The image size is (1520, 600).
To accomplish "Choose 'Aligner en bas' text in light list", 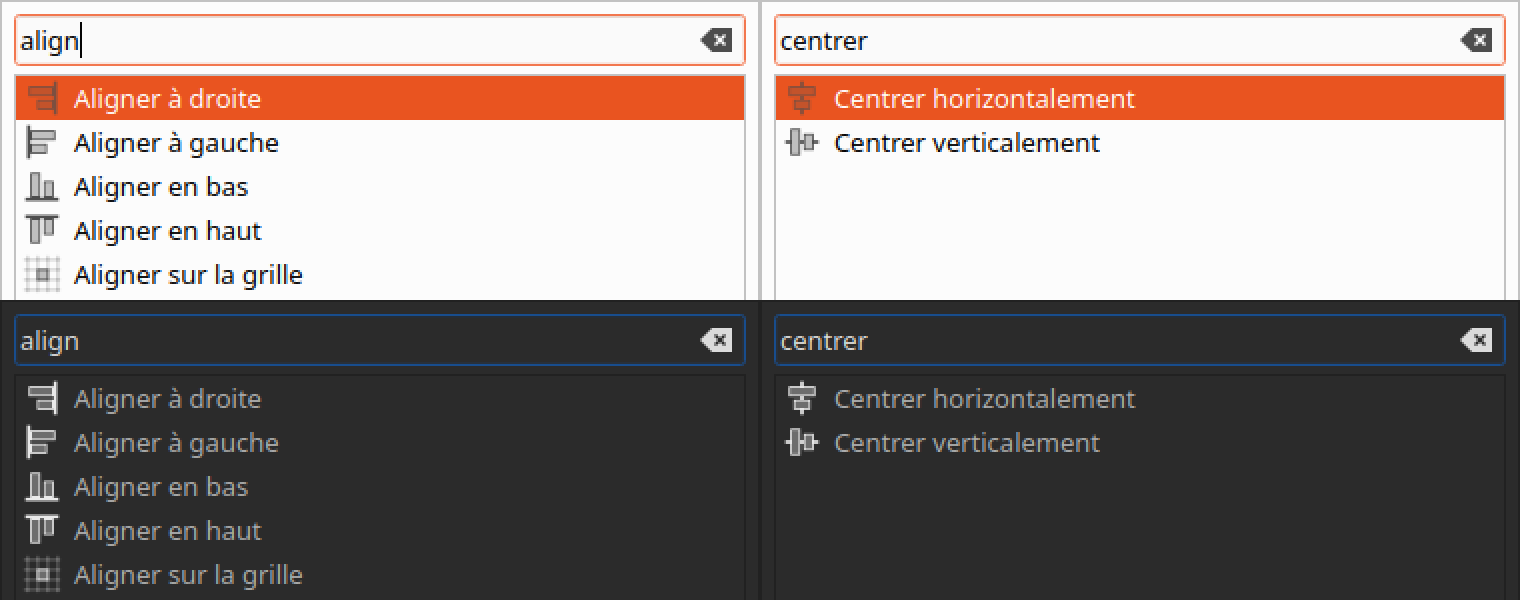I will 161,187.
